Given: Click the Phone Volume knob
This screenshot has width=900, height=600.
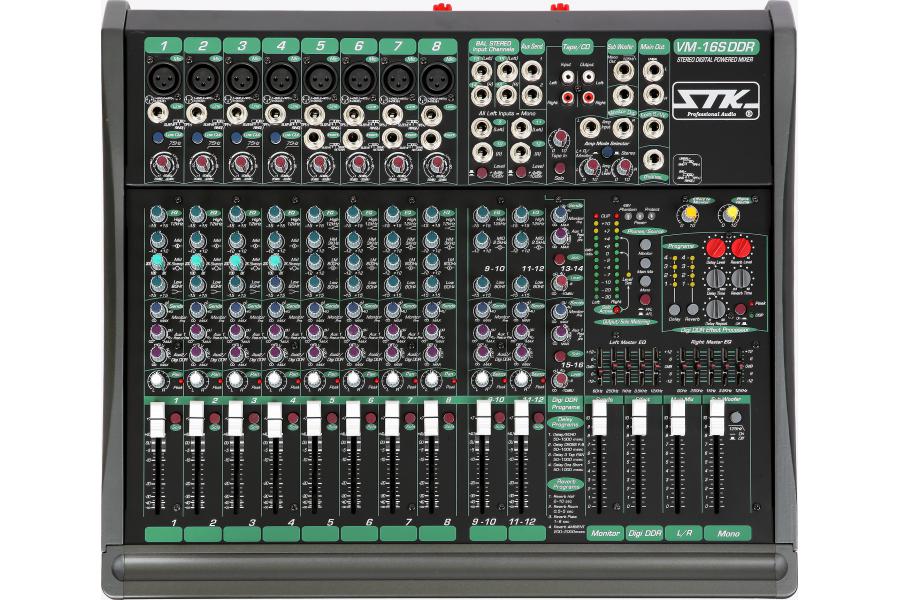Looking at the screenshot, I should click(730, 213).
